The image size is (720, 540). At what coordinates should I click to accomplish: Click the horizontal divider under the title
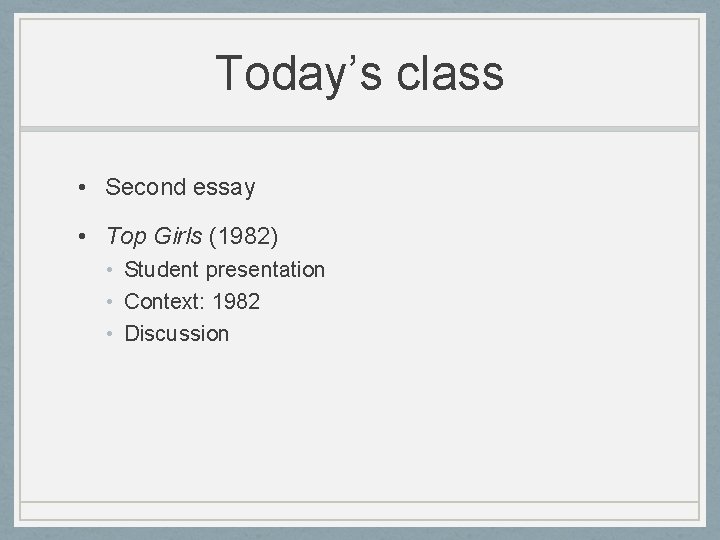[360, 129]
